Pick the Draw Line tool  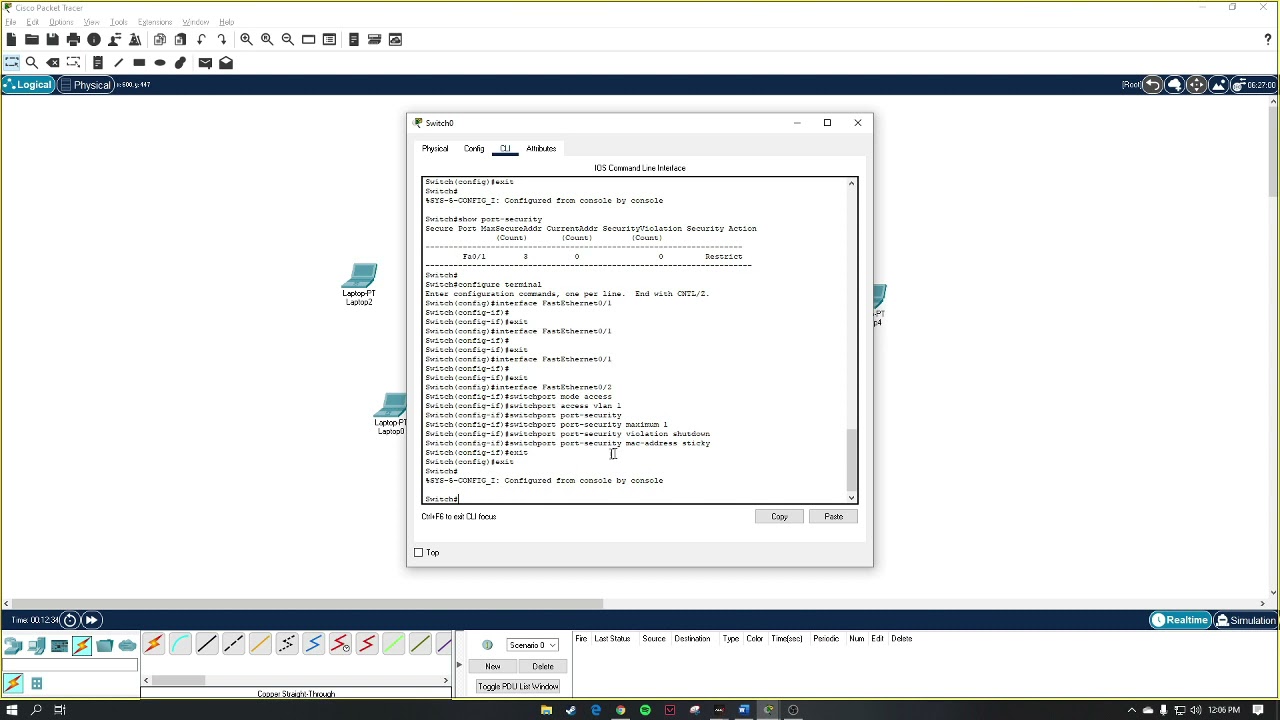click(118, 63)
